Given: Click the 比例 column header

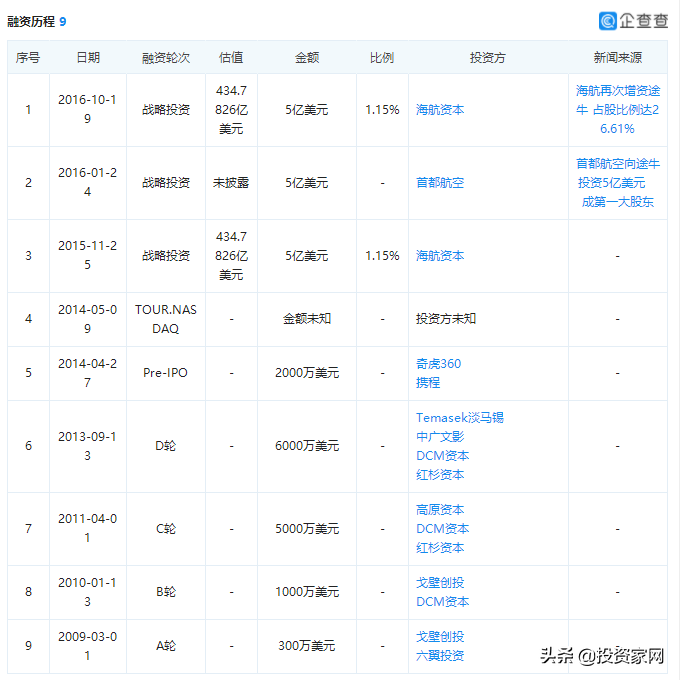Looking at the screenshot, I should (x=382, y=58).
